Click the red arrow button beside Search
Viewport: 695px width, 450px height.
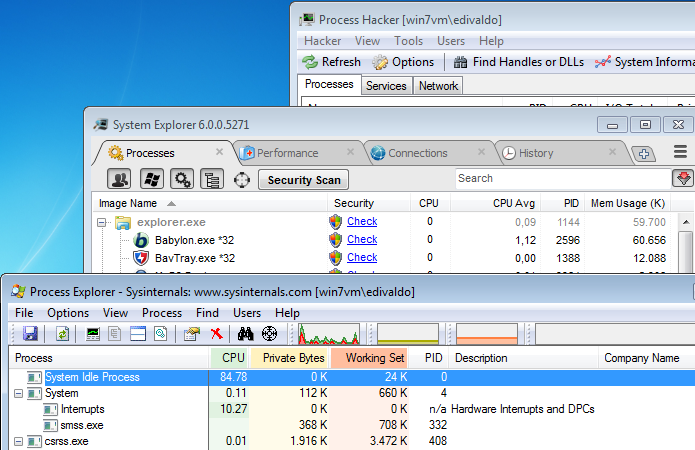tap(683, 178)
